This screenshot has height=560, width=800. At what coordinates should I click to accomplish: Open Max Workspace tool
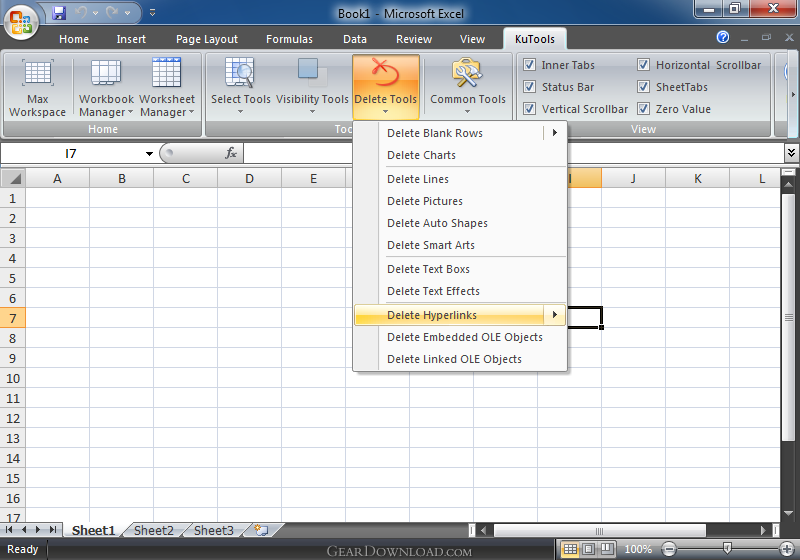point(37,88)
